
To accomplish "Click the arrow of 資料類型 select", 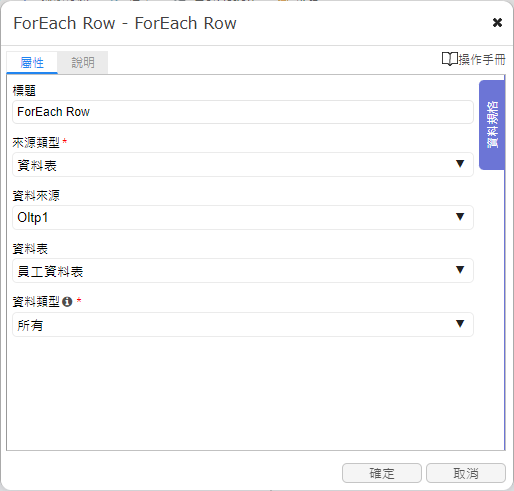I will tap(460, 324).
